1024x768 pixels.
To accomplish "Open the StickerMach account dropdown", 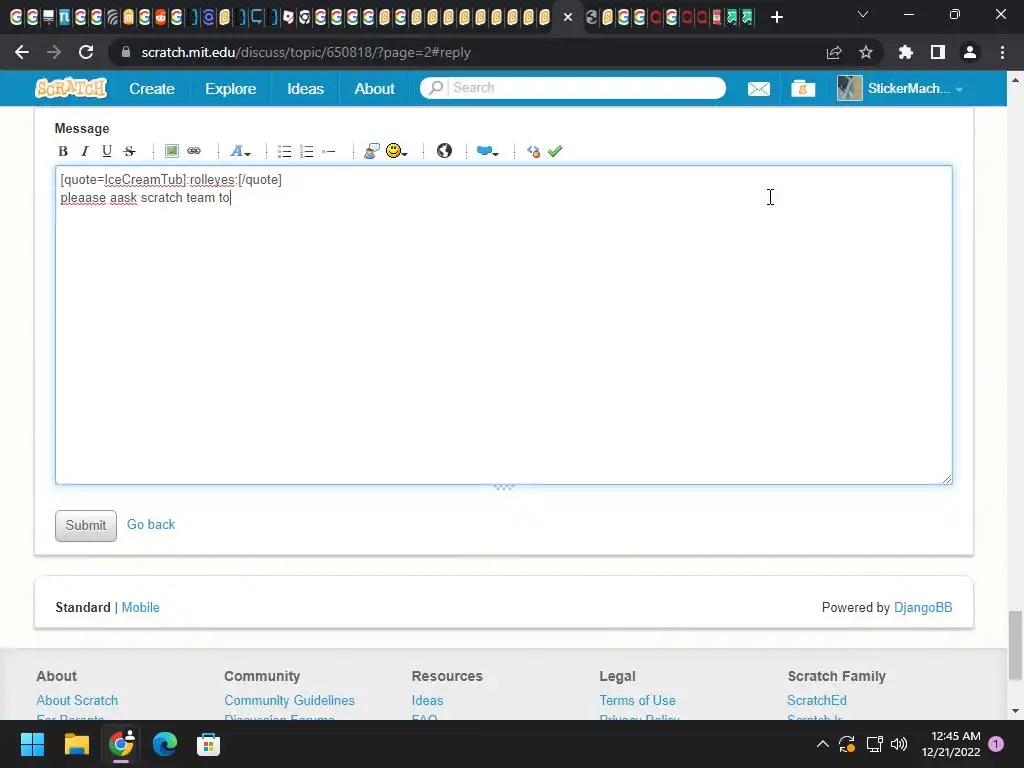I will [x=901, y=88].
